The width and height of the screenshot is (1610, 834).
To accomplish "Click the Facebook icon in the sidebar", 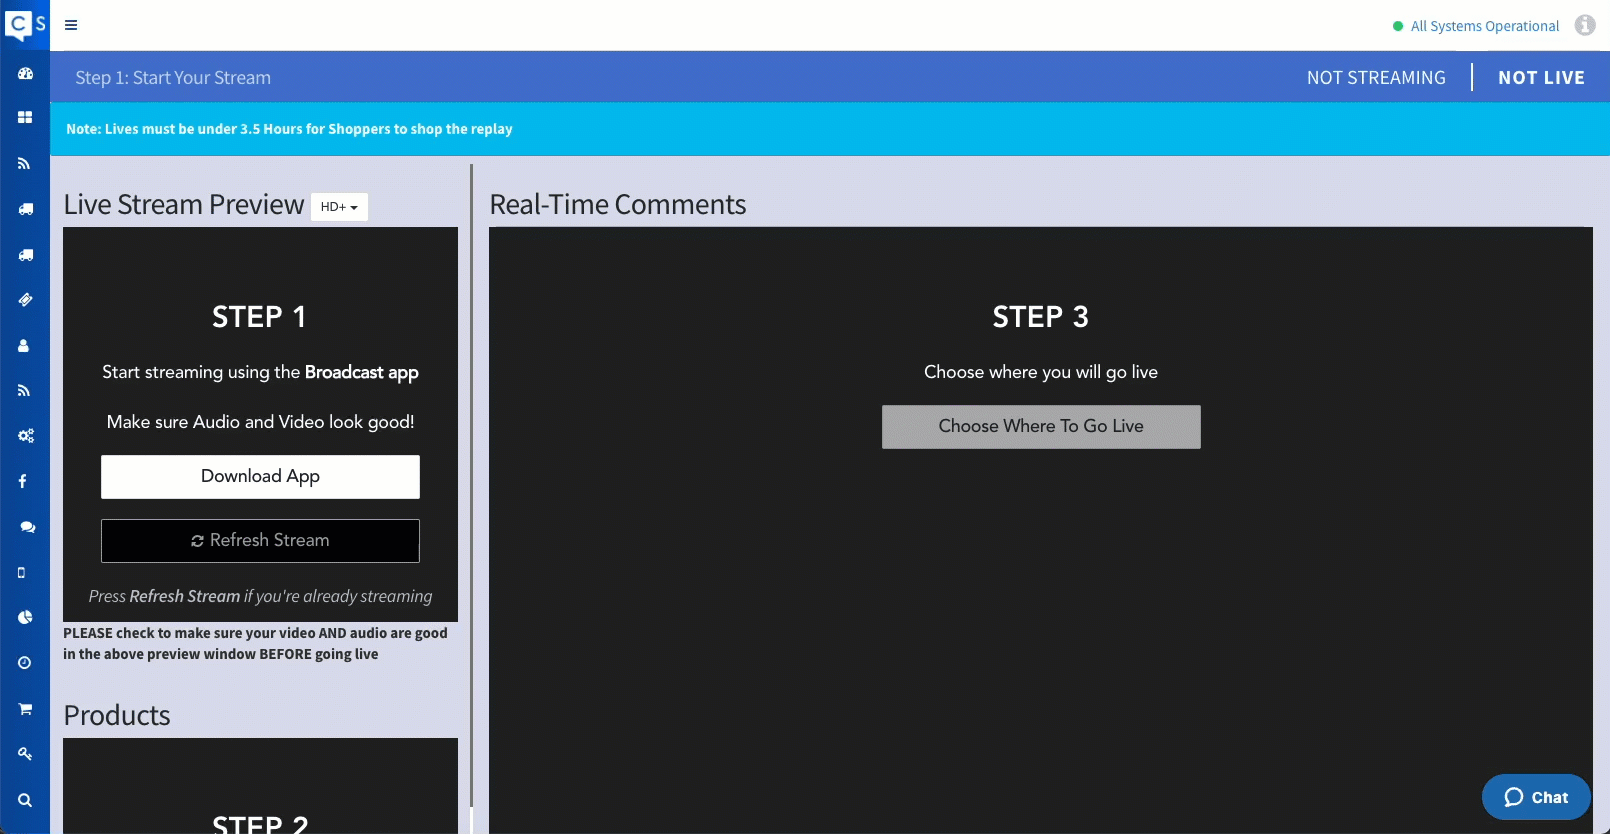I will pos(23,481).
